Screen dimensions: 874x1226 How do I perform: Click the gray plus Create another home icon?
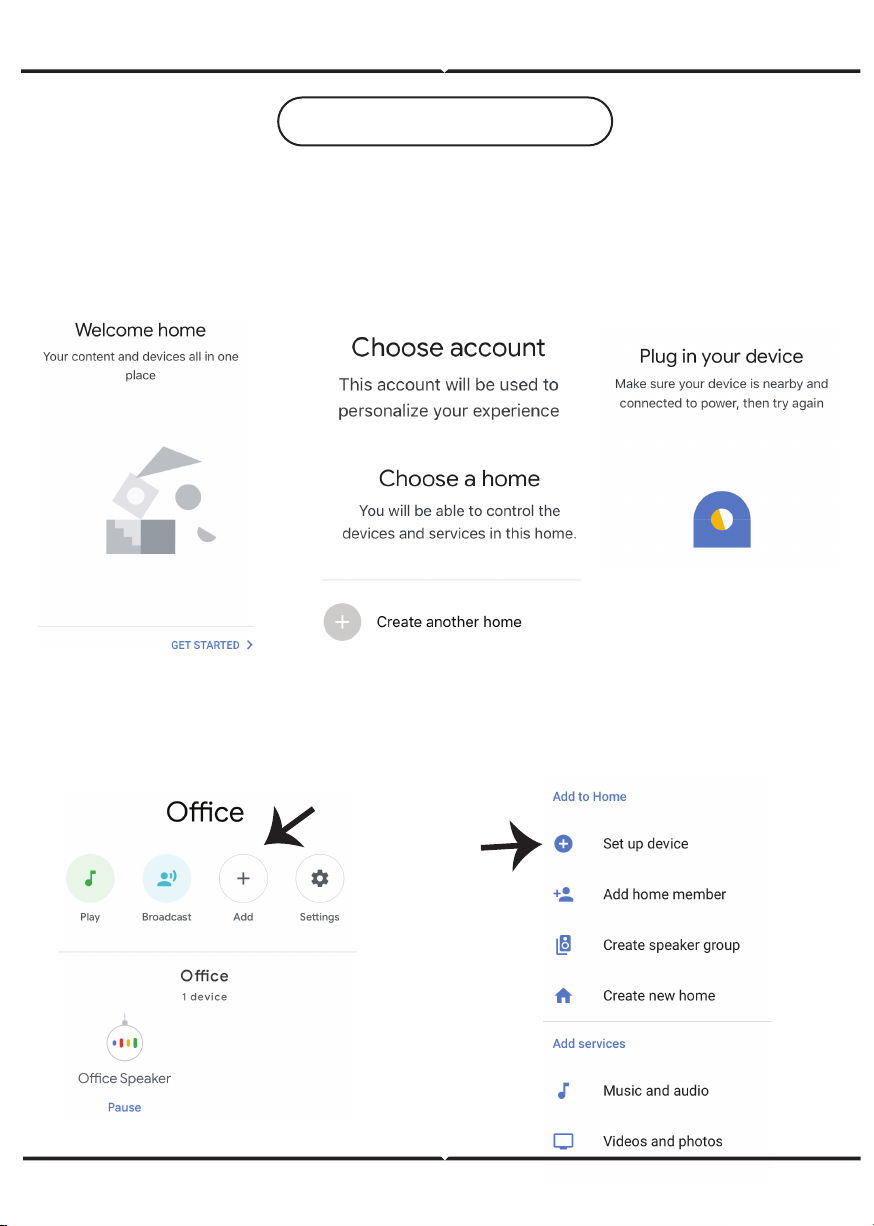point(342,622)
